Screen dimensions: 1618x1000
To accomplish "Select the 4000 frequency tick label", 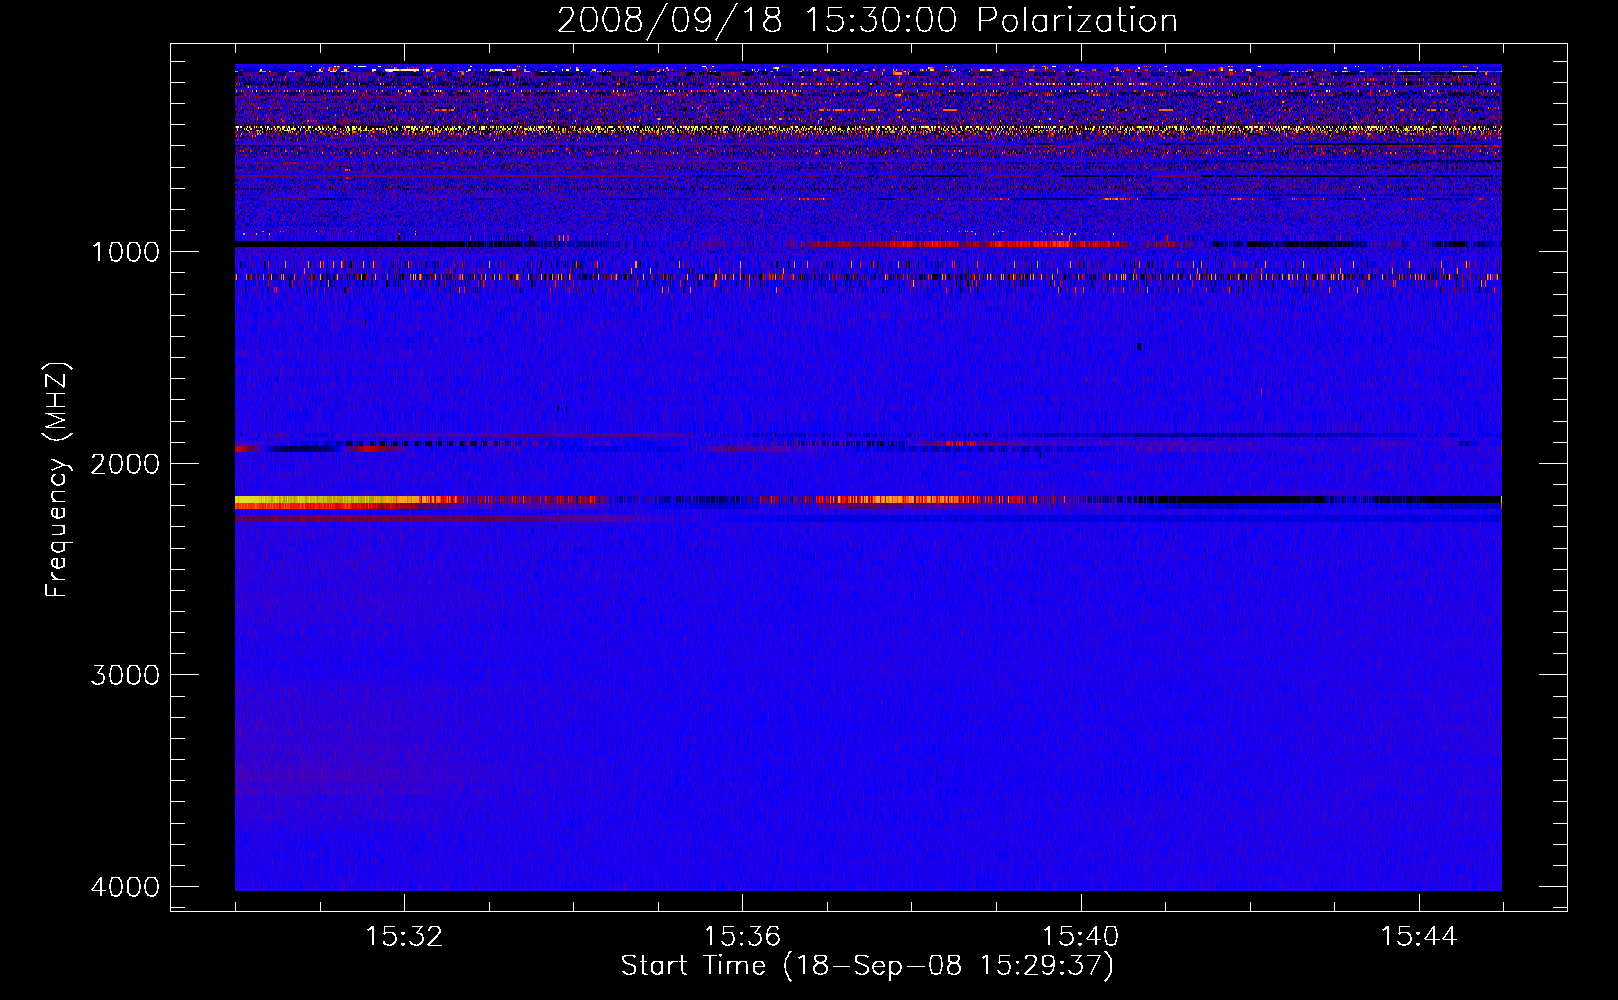I will pyautogui.click(x=125, y=887).
